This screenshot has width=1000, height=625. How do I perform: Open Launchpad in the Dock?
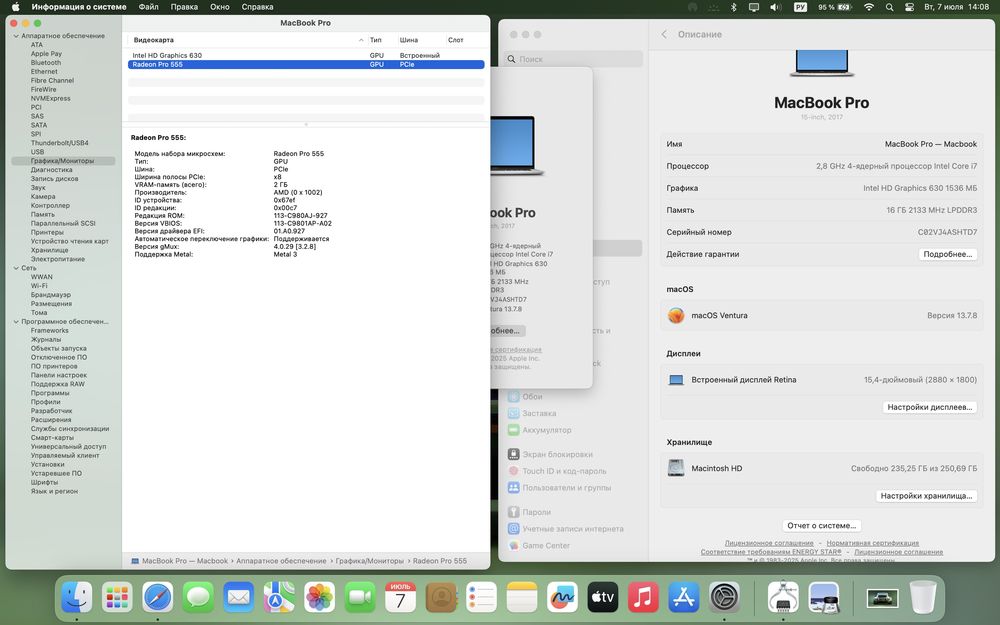pos(117,598)
